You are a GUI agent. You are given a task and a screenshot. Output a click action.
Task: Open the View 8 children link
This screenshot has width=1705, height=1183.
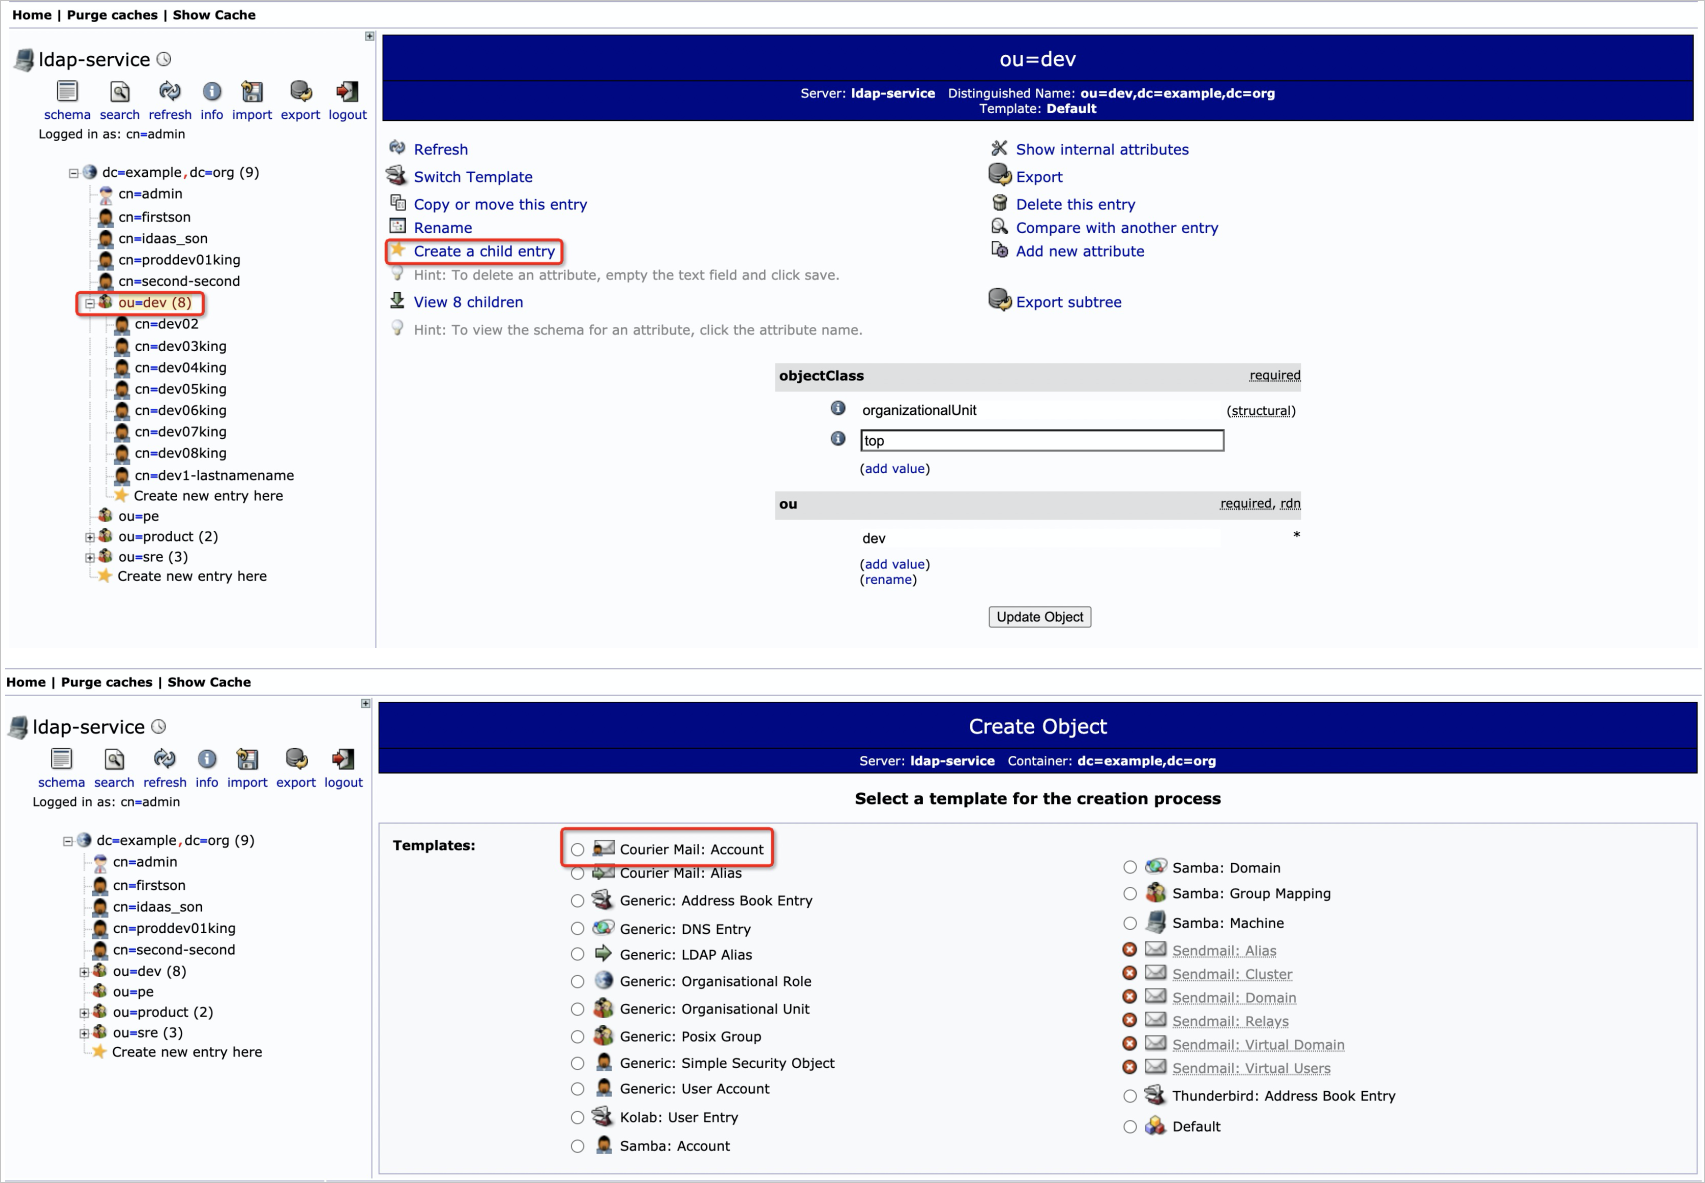pos(468,302)
